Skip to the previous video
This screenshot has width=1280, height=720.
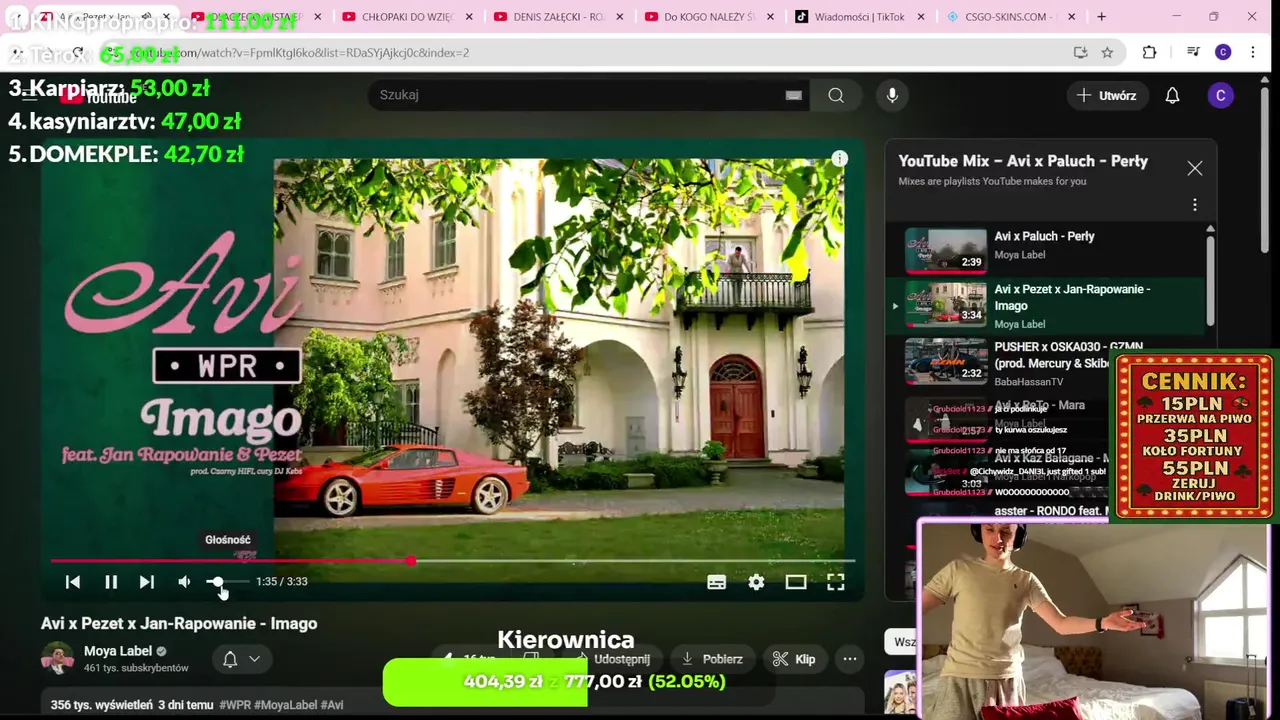tap(73, 582)
